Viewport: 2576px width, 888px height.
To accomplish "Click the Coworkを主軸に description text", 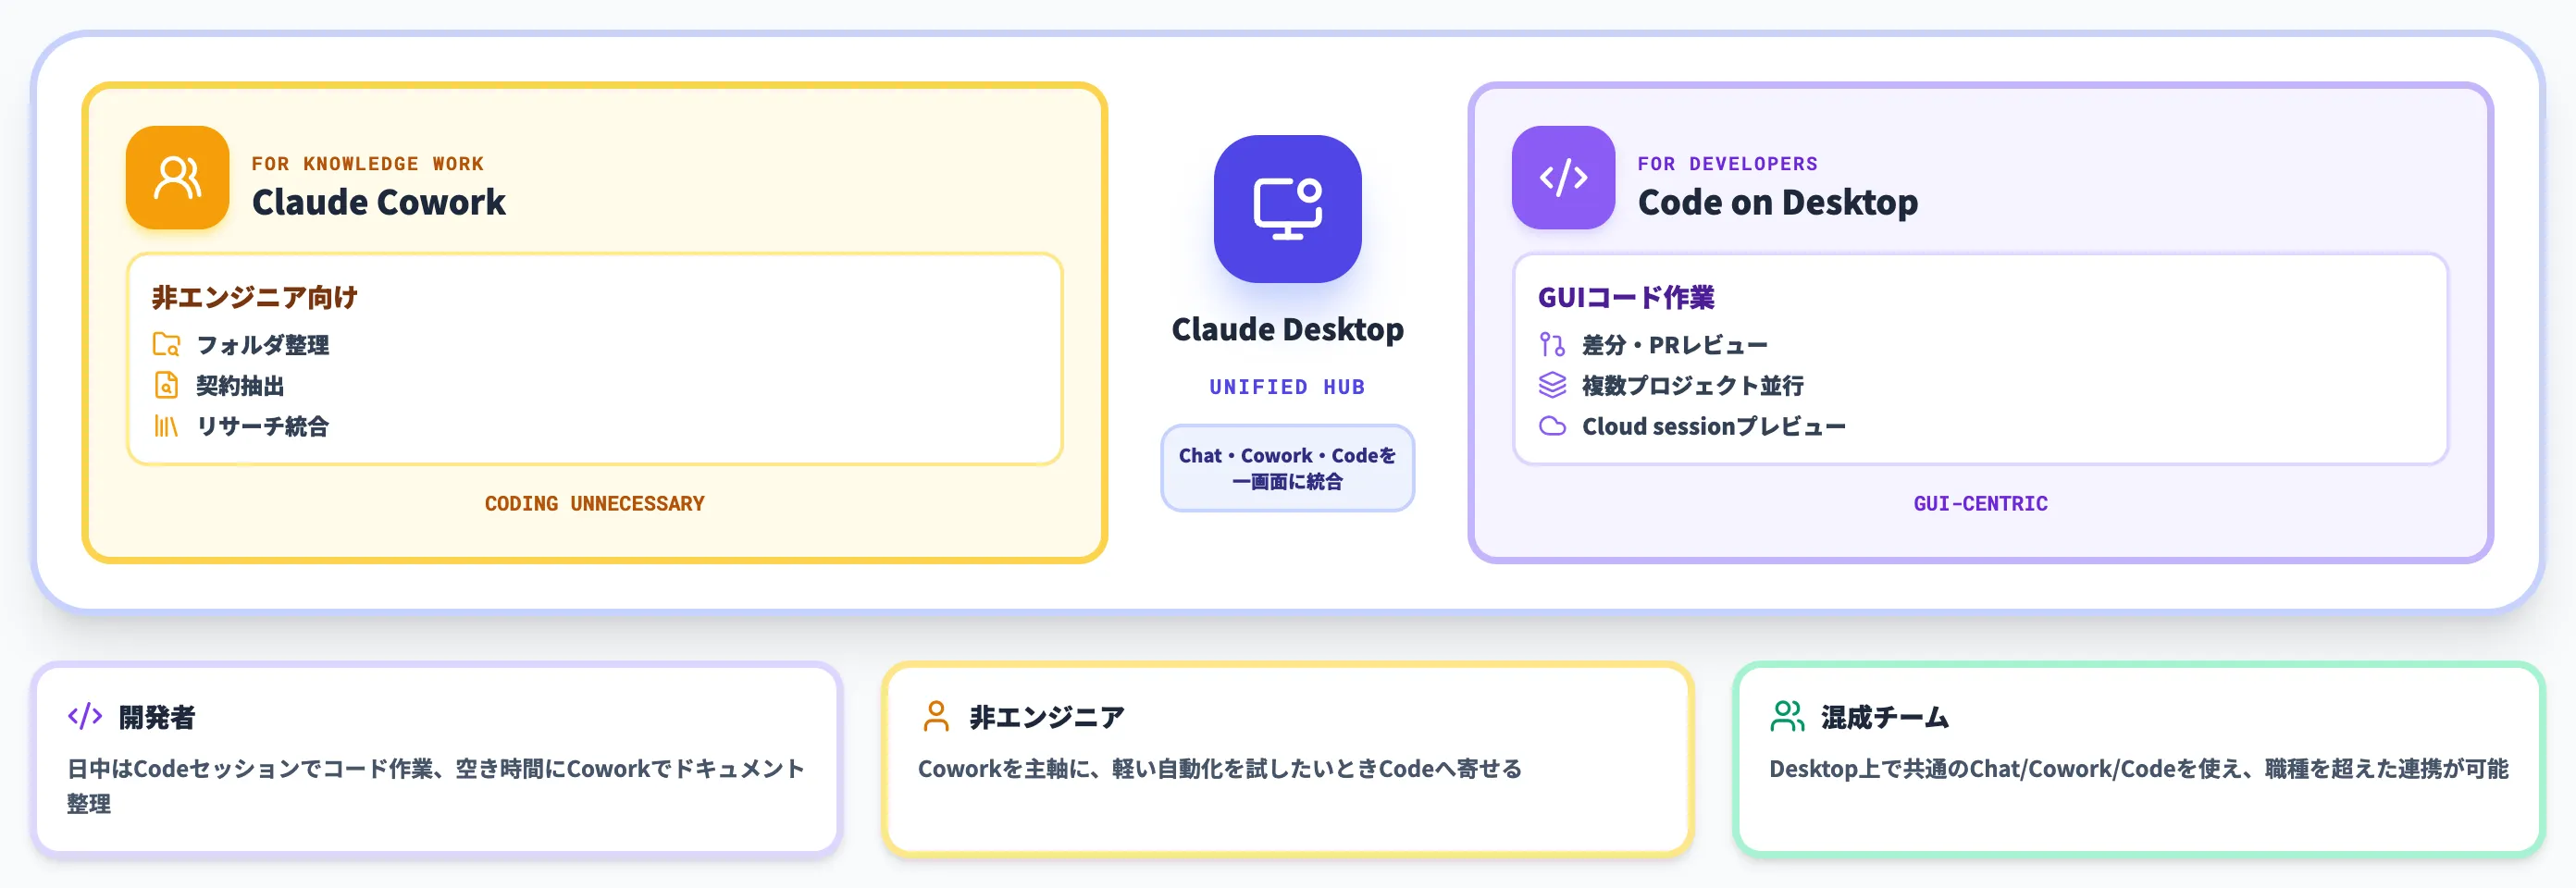I will coord(1220,768).
